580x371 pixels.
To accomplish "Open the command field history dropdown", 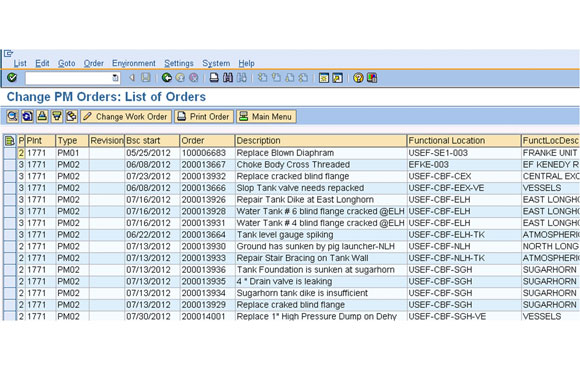I will 115,78.
